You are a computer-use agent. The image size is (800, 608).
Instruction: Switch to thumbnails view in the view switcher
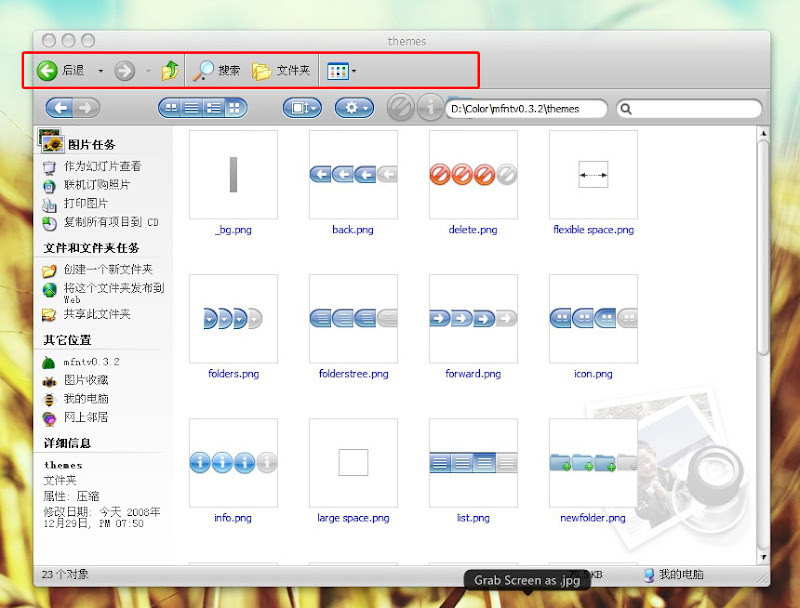coord(235,108)
